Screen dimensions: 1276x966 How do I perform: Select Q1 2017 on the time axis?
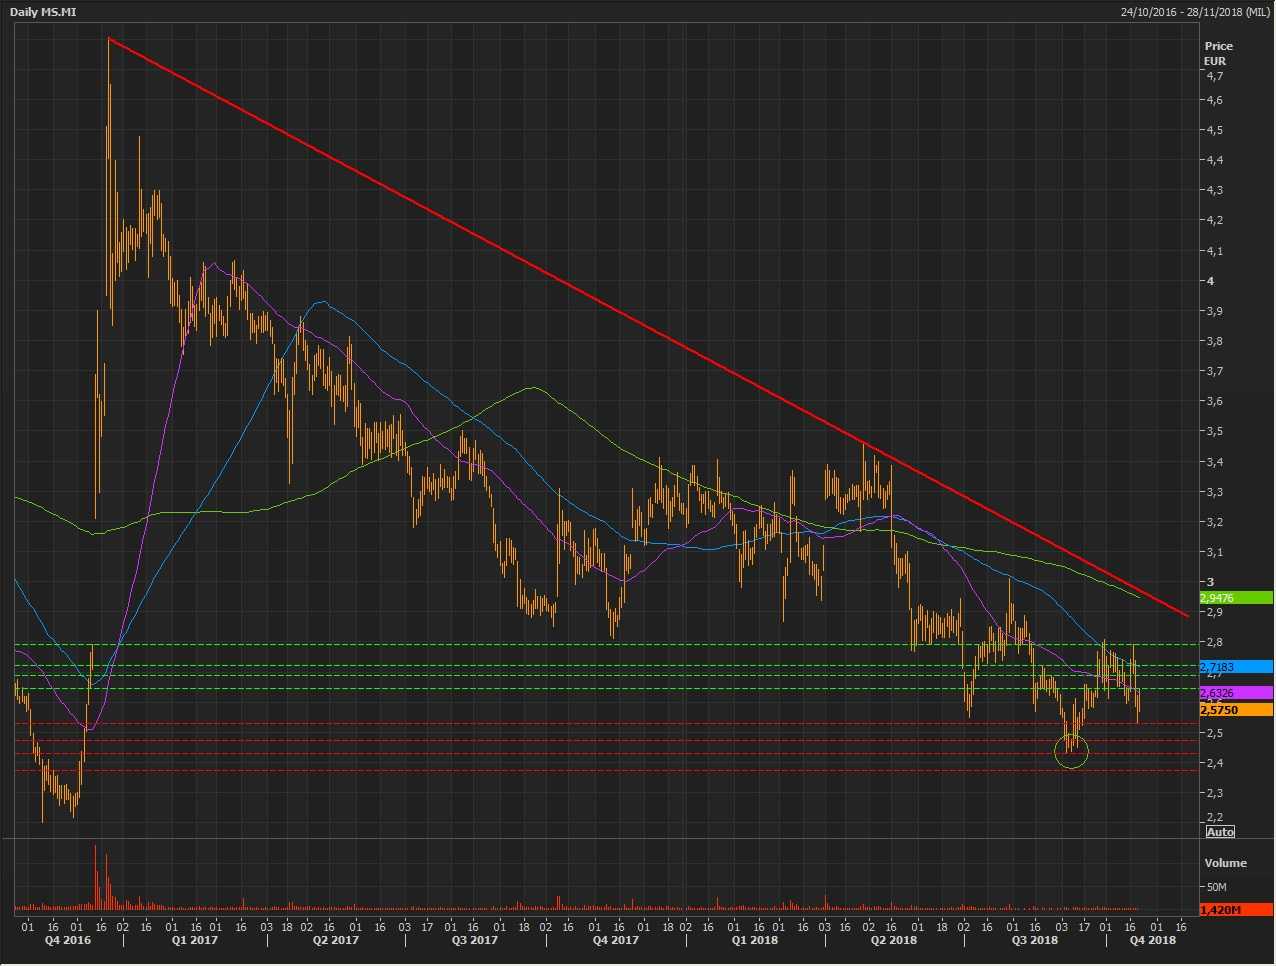195,940
